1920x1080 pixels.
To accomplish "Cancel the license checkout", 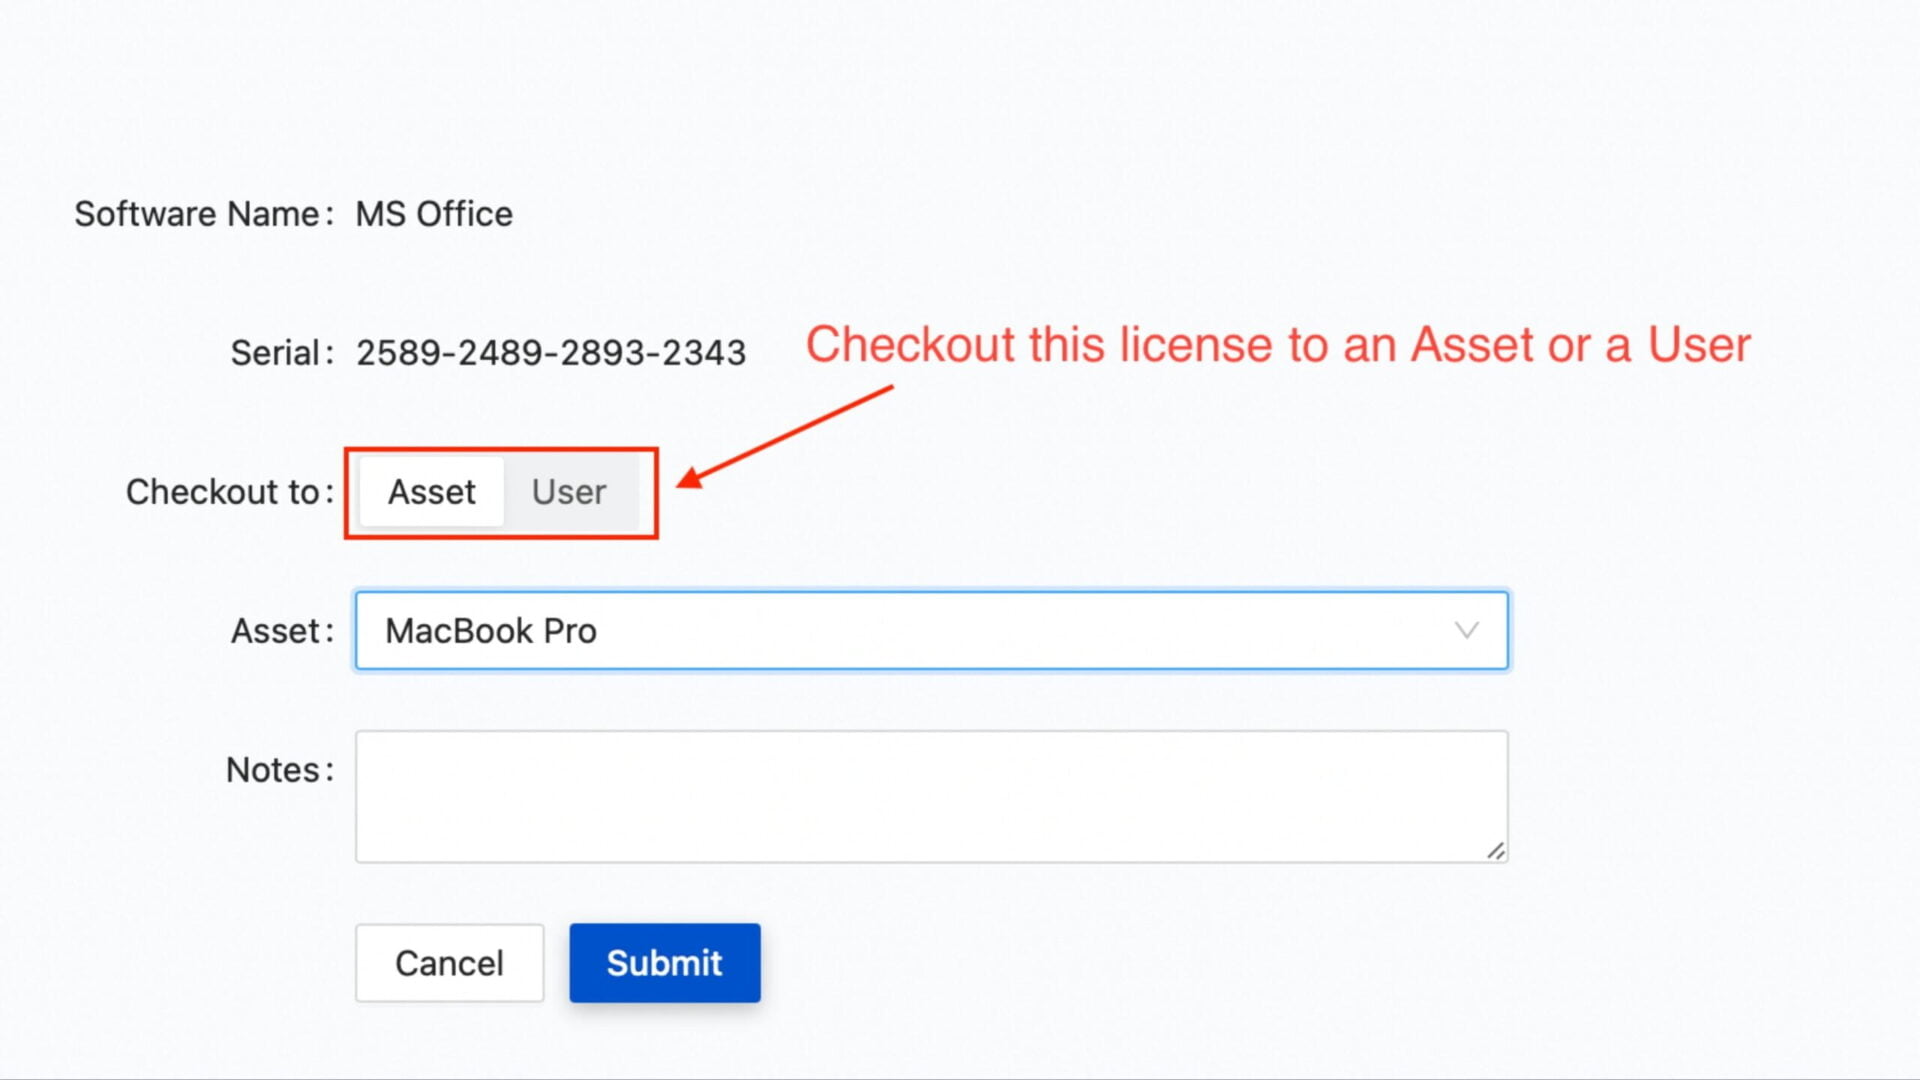I will tap(449, 963).
